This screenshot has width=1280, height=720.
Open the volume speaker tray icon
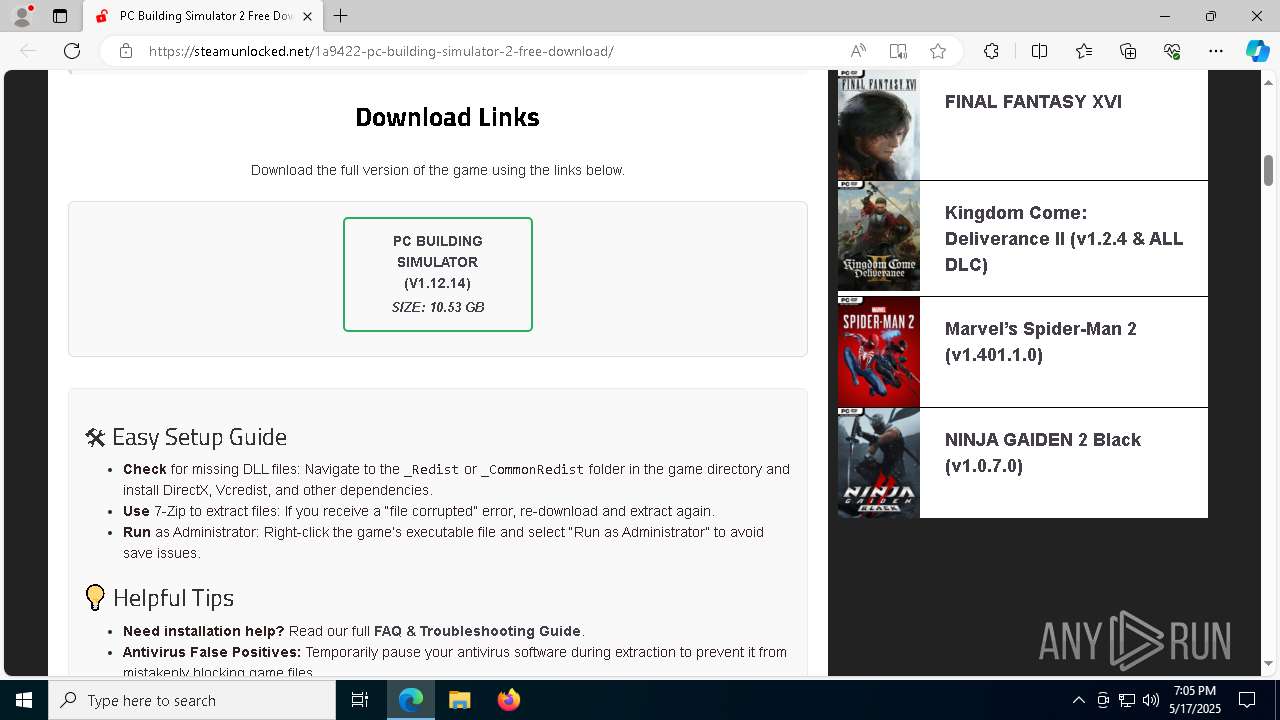tap(1150, 700)
